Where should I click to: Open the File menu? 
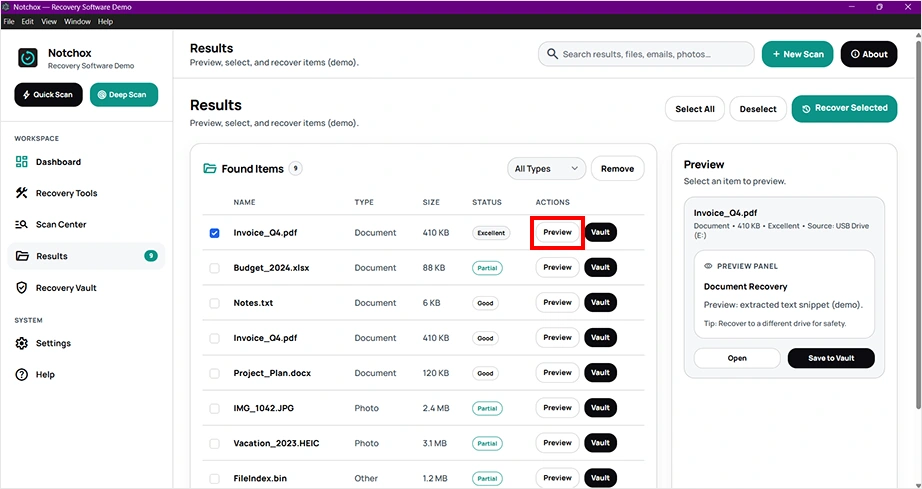coord(9,21)
